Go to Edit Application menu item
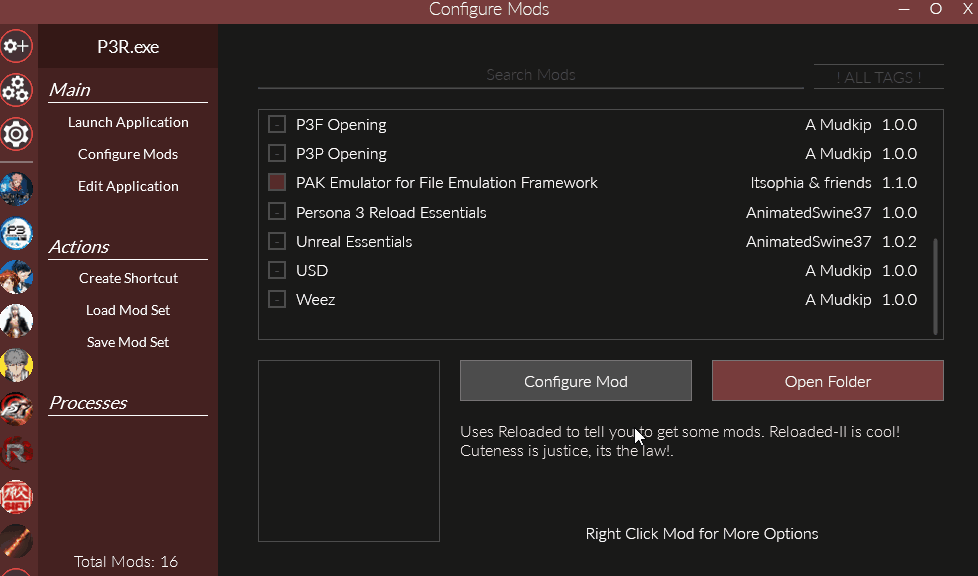The width and height of the screenshot is (978, 576). coord(128,186)
